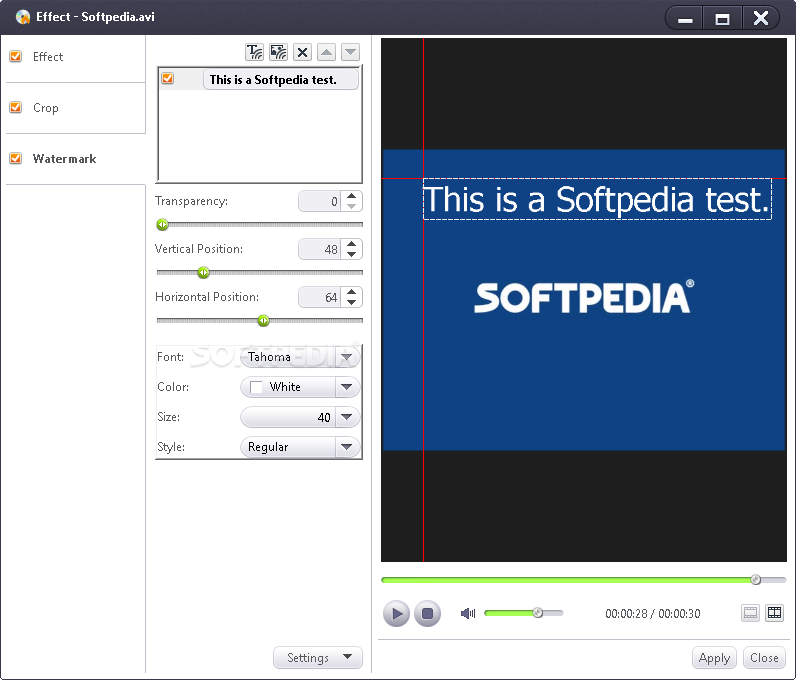Click the white color swatch

(256, 387)
